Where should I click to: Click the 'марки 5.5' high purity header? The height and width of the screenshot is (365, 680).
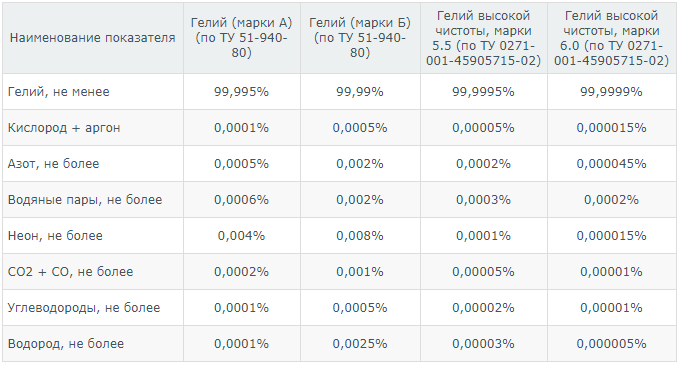(484, 38)
